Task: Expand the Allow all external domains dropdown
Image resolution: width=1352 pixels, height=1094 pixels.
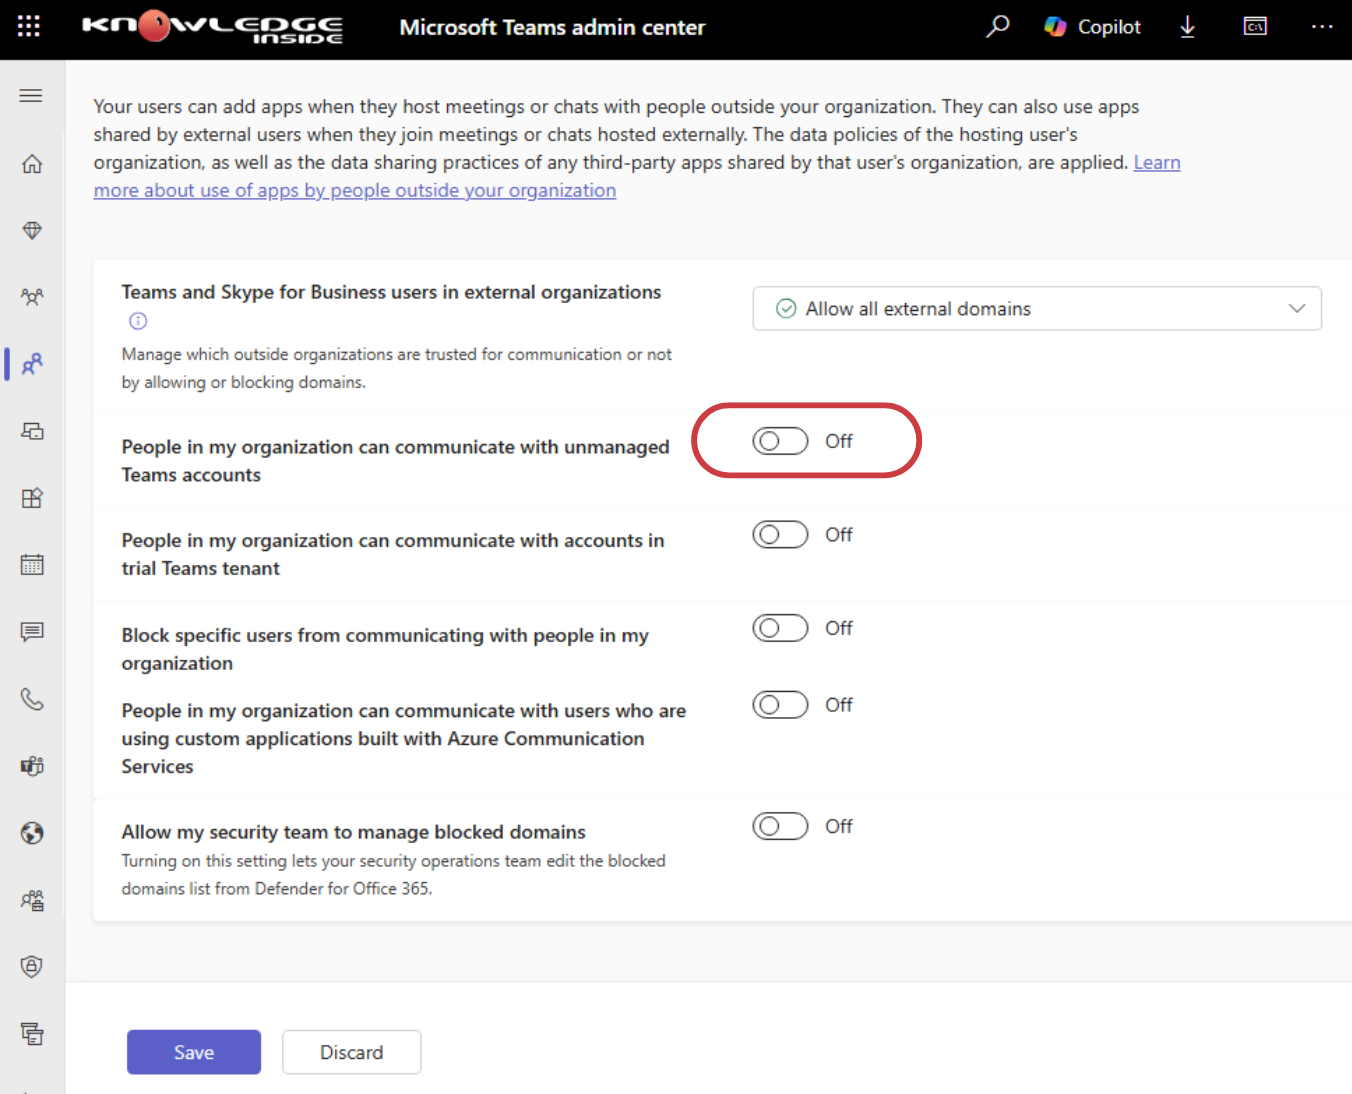Action: (x=1036, y=309)
